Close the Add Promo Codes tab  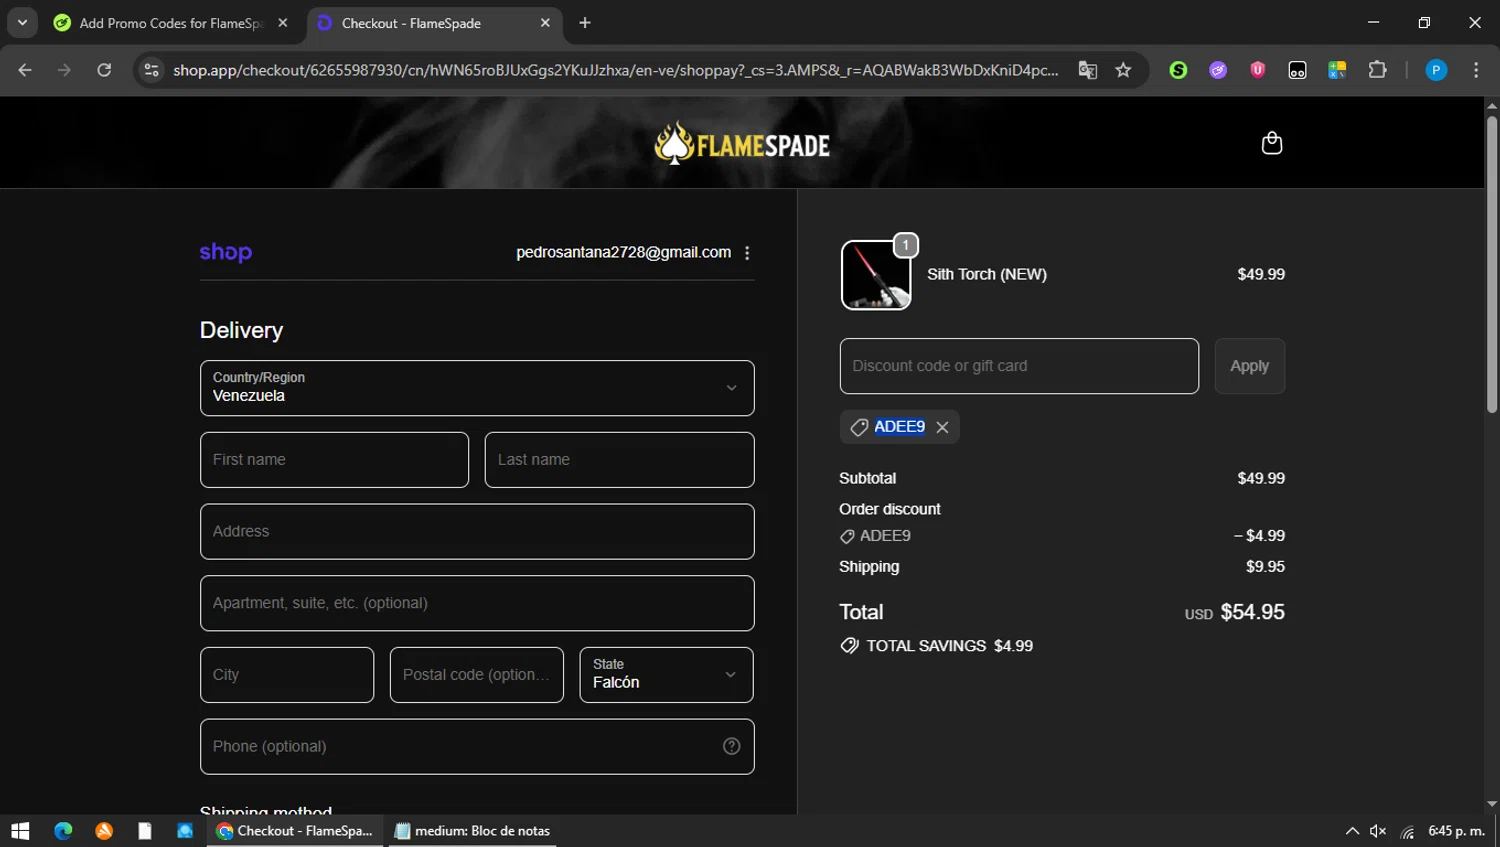(283, 23)
